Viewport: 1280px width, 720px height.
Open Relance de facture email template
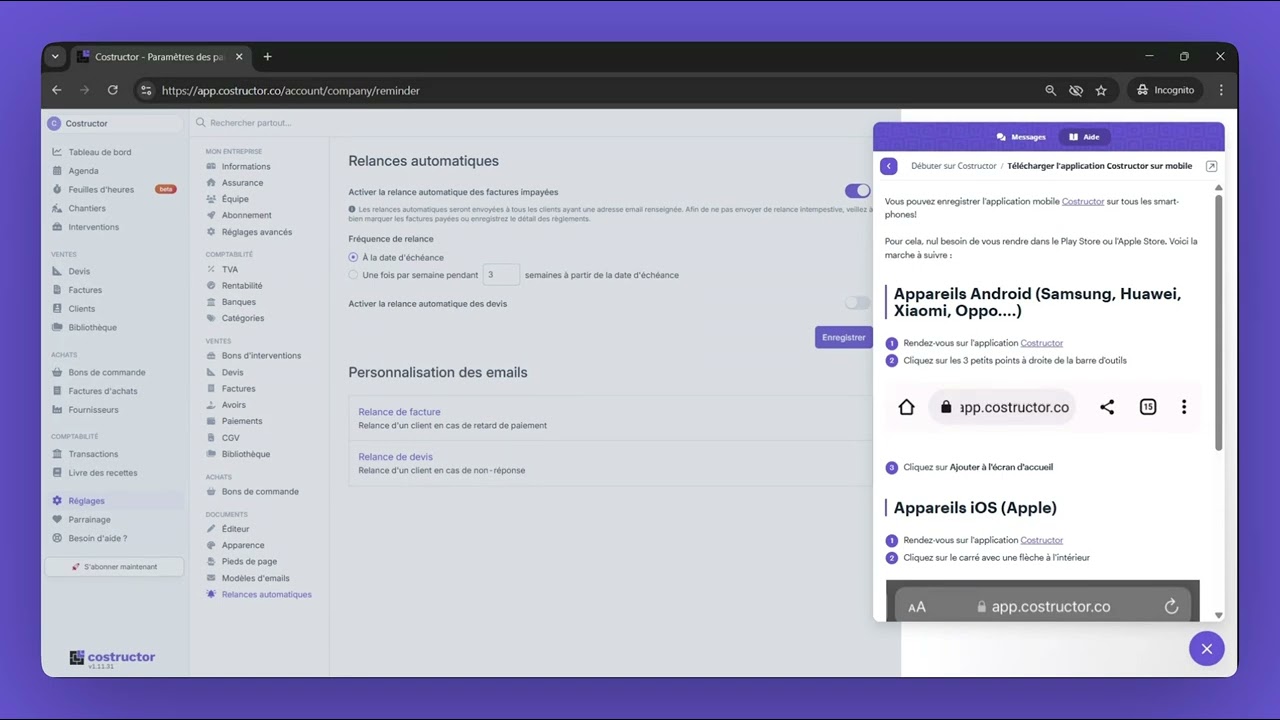click(x=399, y=412)
